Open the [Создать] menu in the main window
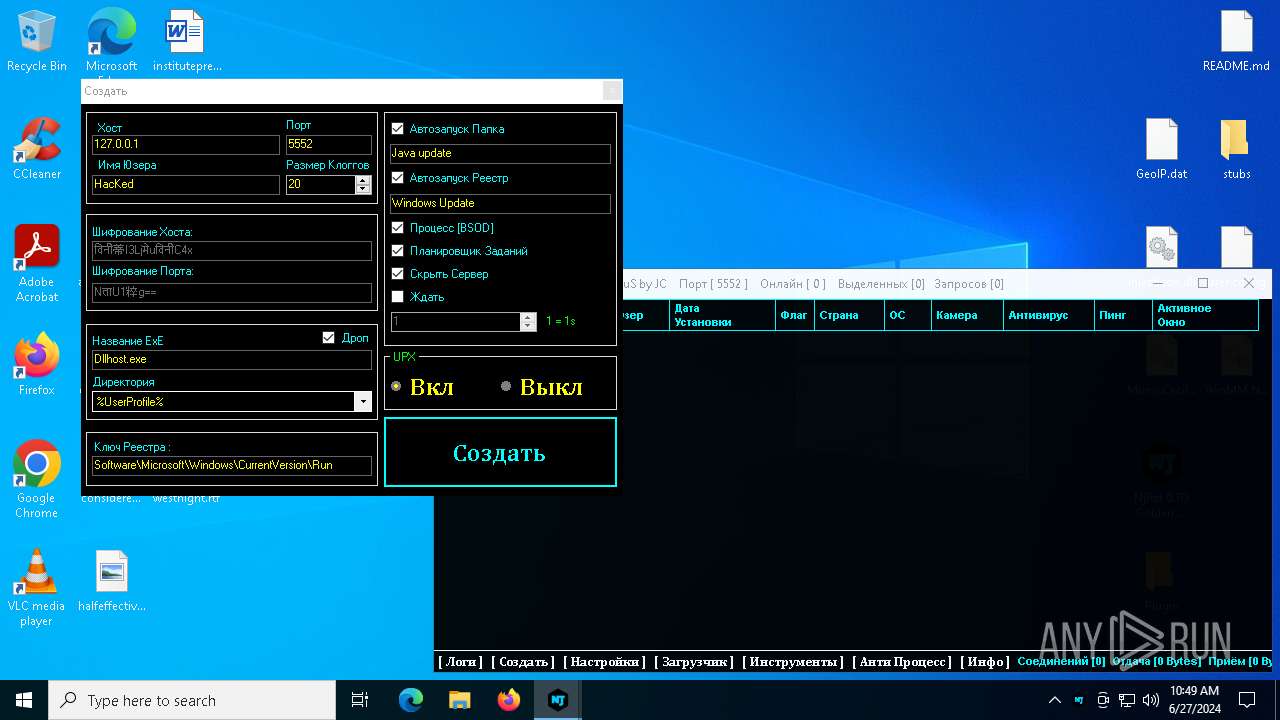 coord(523,662)
